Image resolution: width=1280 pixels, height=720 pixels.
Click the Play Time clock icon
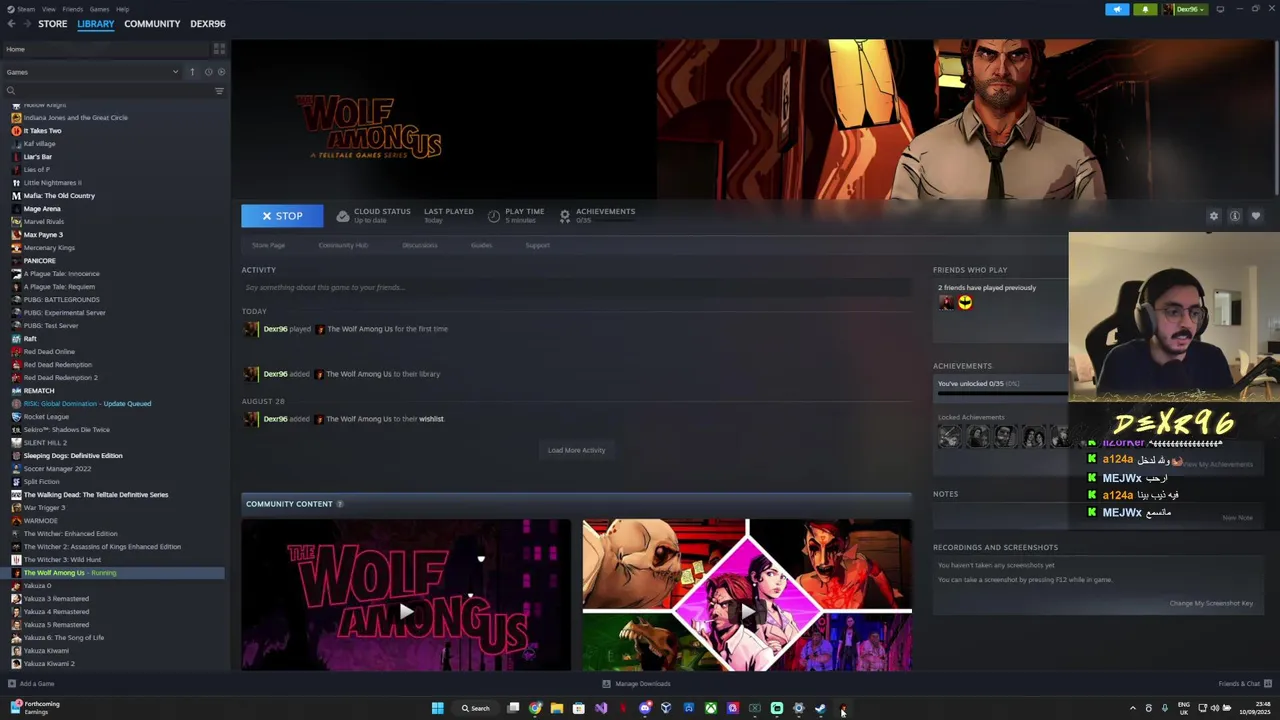[494, 216]
